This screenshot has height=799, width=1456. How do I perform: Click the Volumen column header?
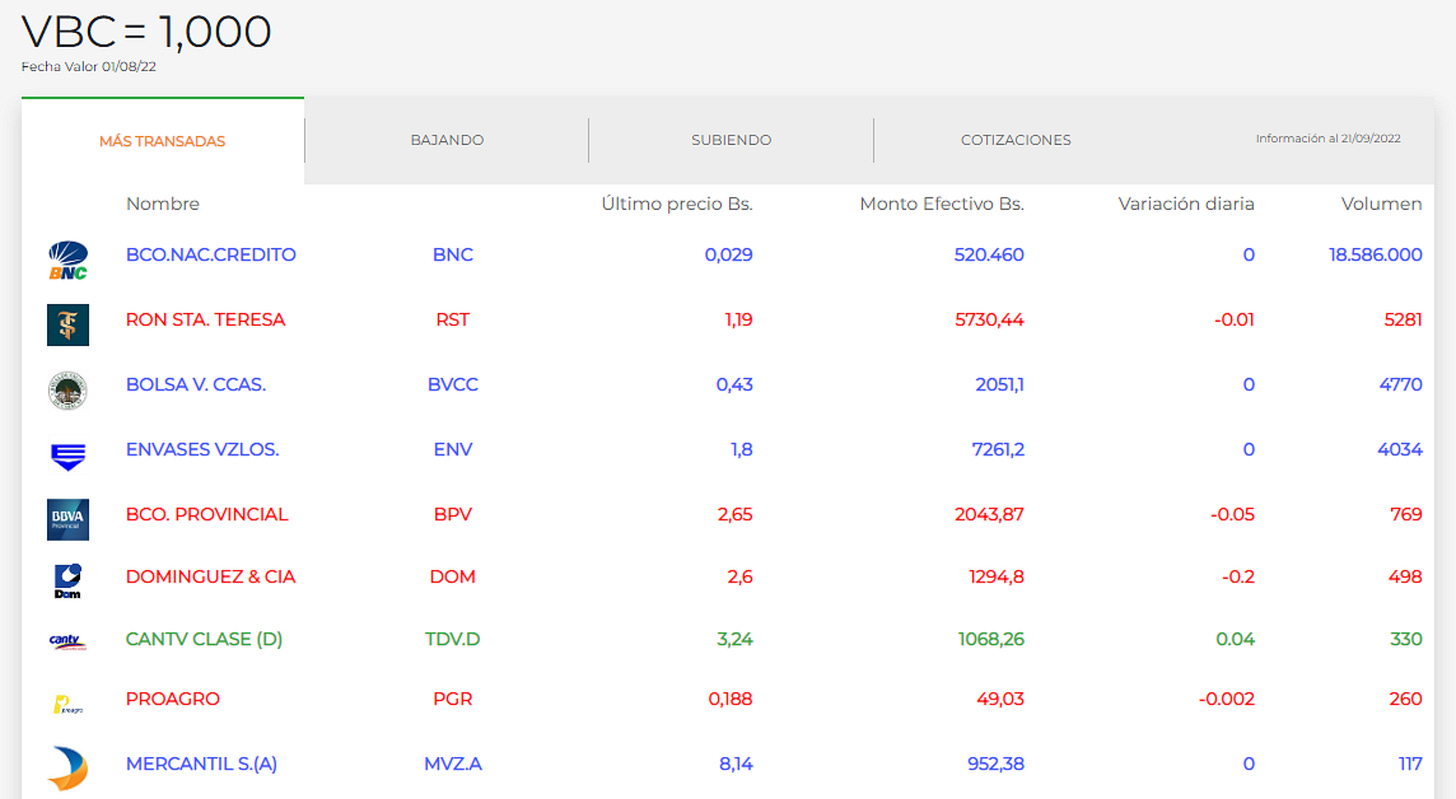click(x=1382, y=204)
